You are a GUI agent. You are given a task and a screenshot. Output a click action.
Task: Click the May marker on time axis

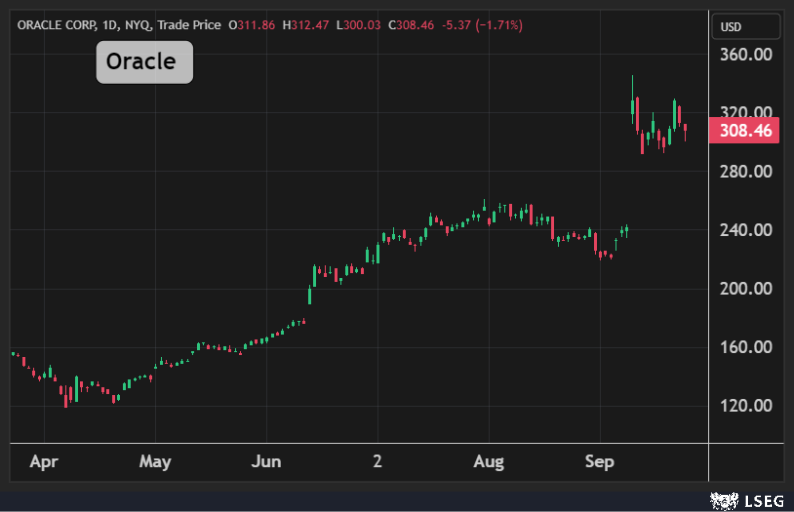(x=155, y=462)
